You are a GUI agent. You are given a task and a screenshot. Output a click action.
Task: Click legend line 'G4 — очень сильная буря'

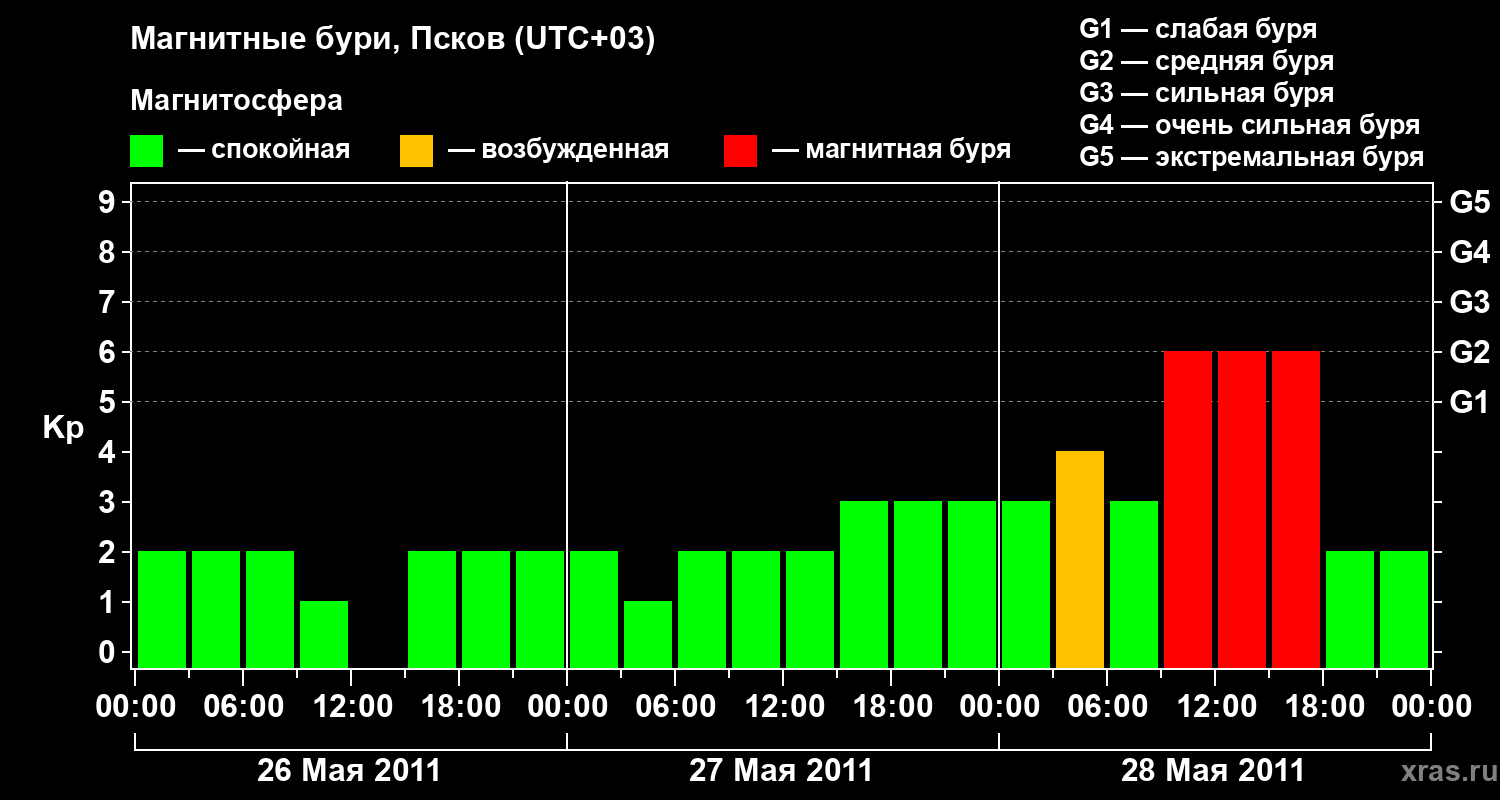click(x=1250, y=125)
